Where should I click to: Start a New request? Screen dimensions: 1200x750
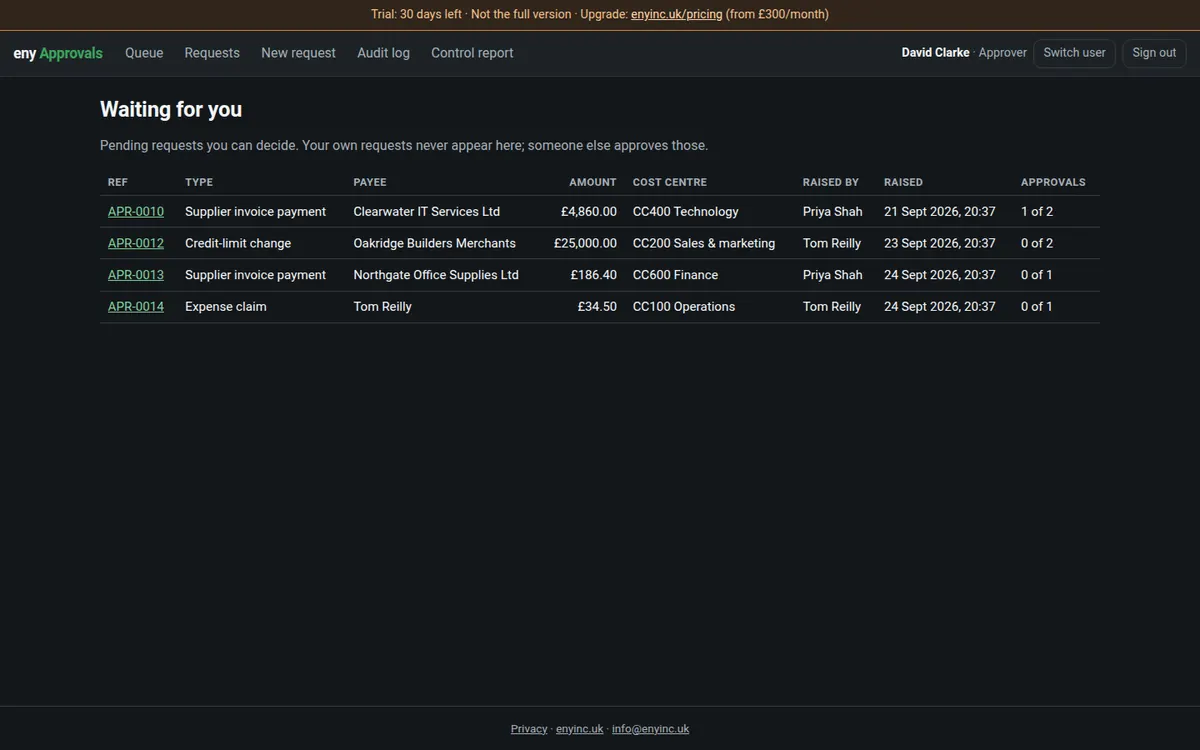[298, 53]
